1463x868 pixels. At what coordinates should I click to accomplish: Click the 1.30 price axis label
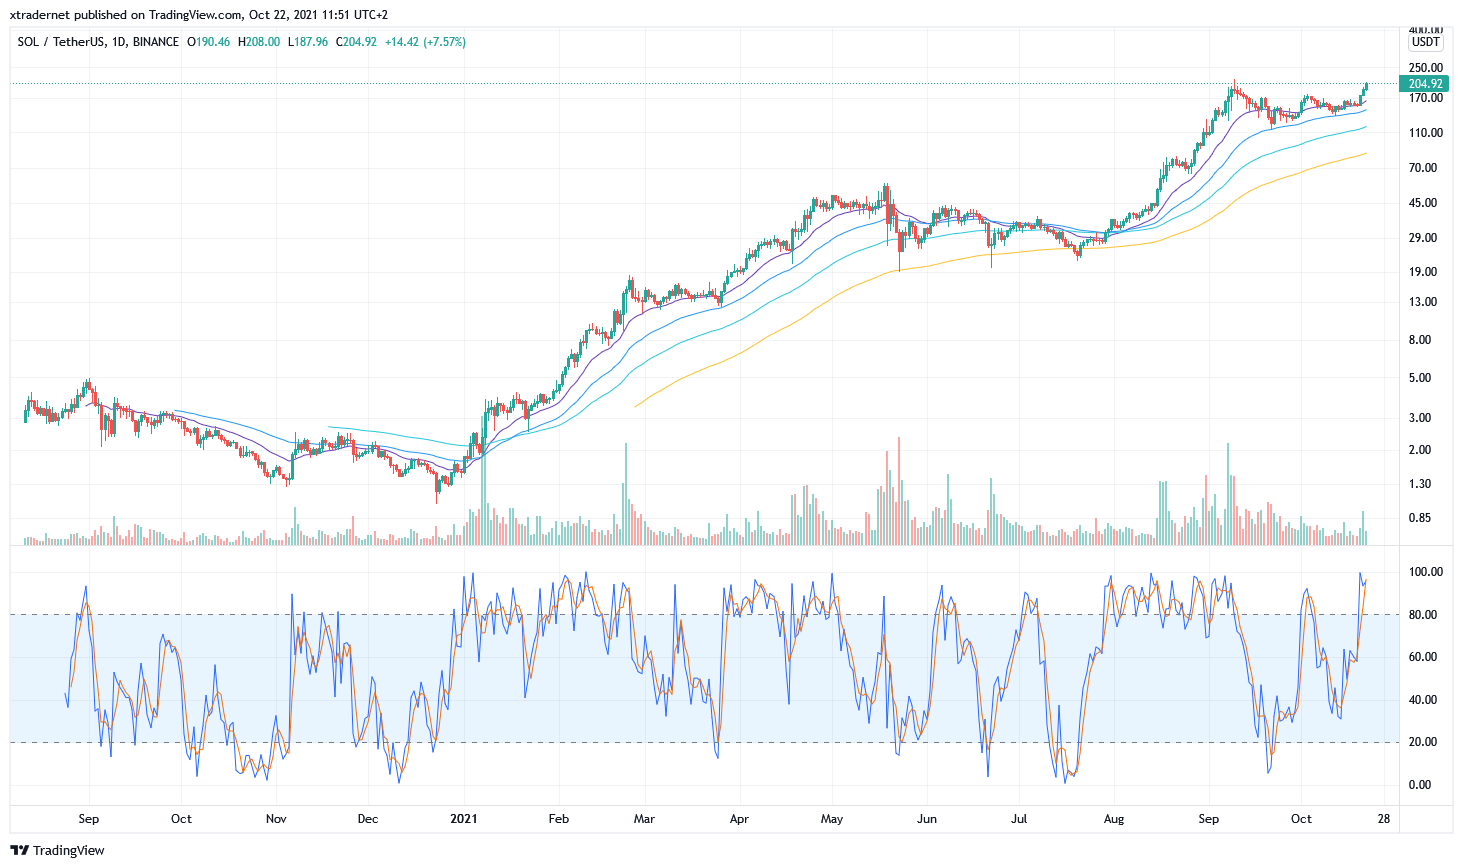[x=1419, y=484]
